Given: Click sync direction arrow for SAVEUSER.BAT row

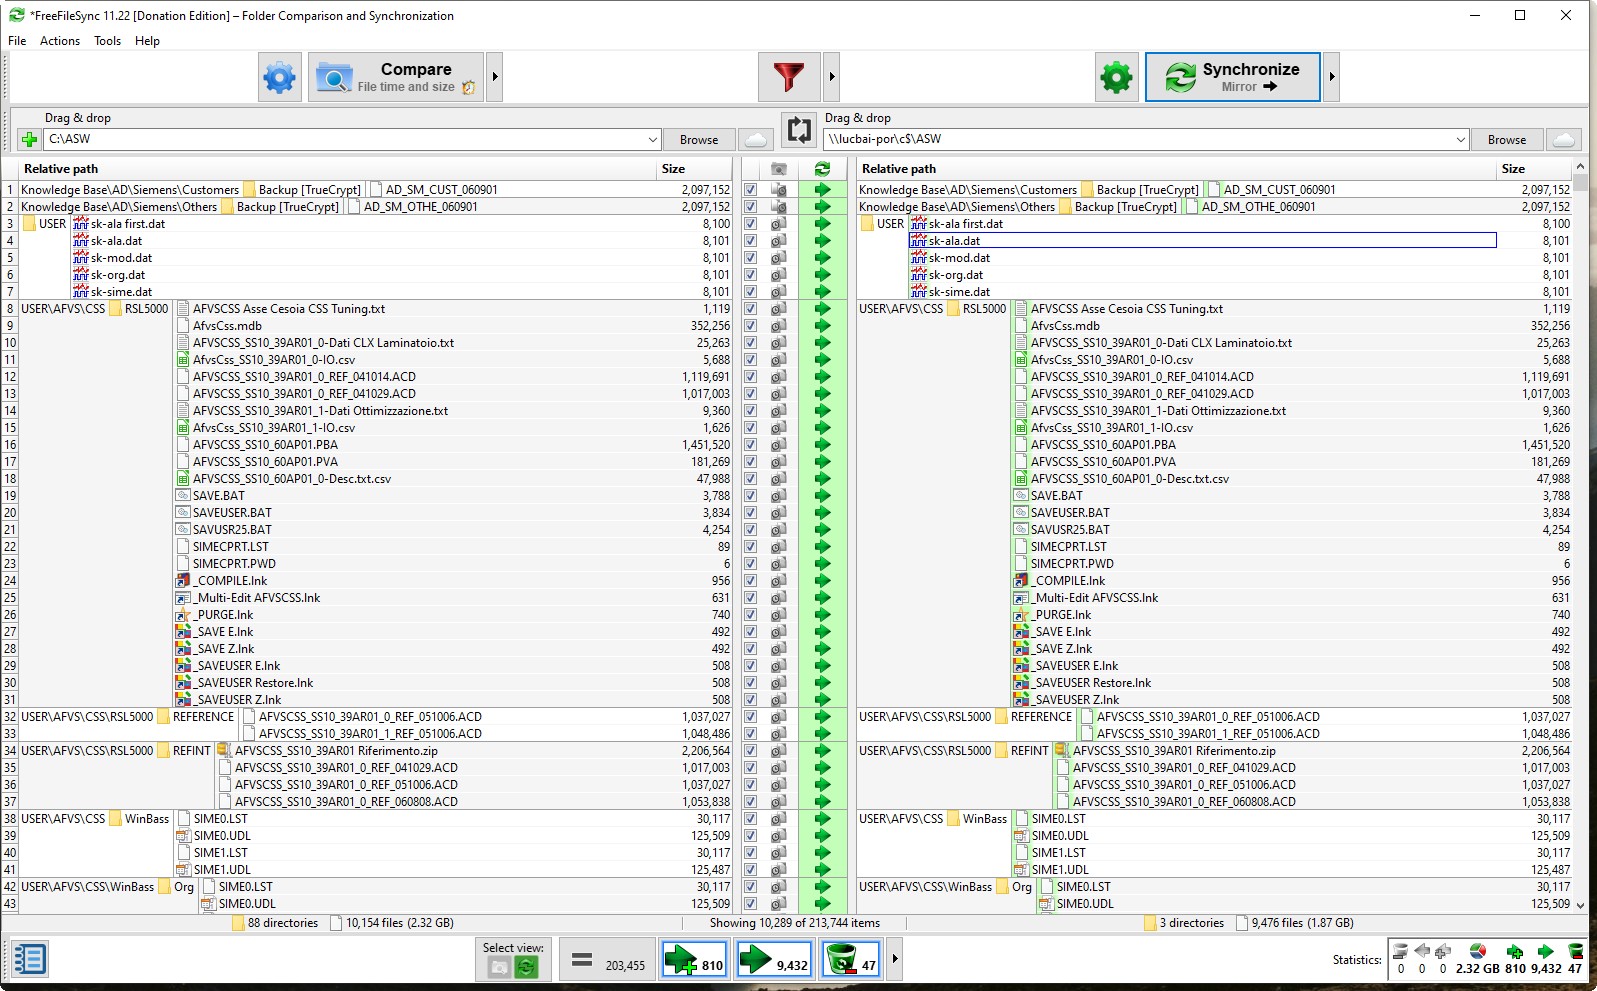Looking at the screenshot, I should (822, 513).
